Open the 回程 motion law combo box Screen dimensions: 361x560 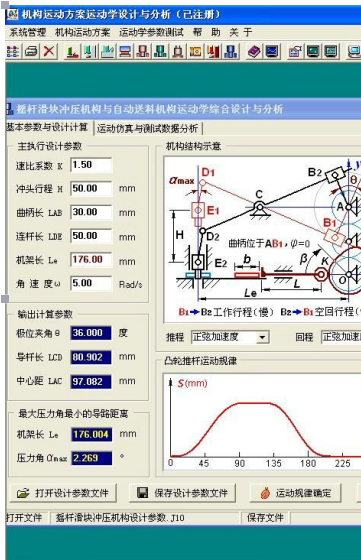click(x=341, y=337)
